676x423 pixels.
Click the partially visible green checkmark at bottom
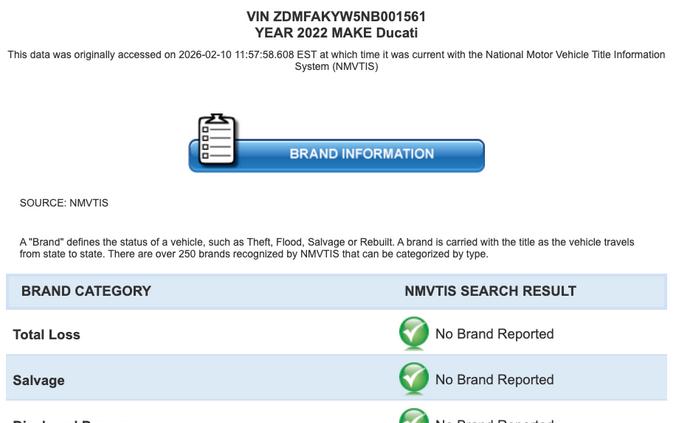tap(414, 416)
